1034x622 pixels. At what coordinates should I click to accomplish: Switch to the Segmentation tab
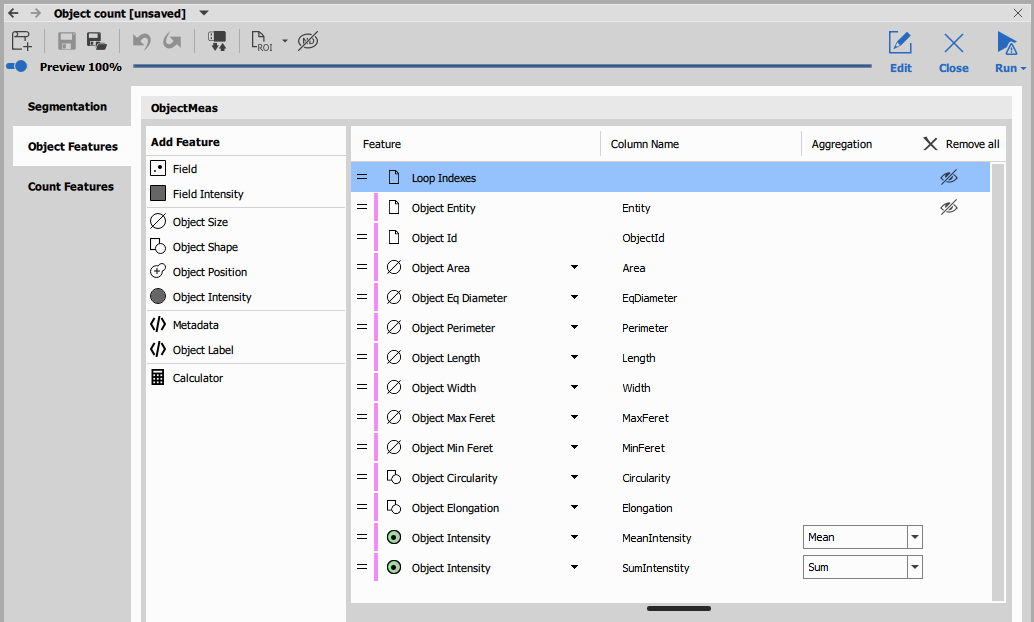(x=67, y=107)
